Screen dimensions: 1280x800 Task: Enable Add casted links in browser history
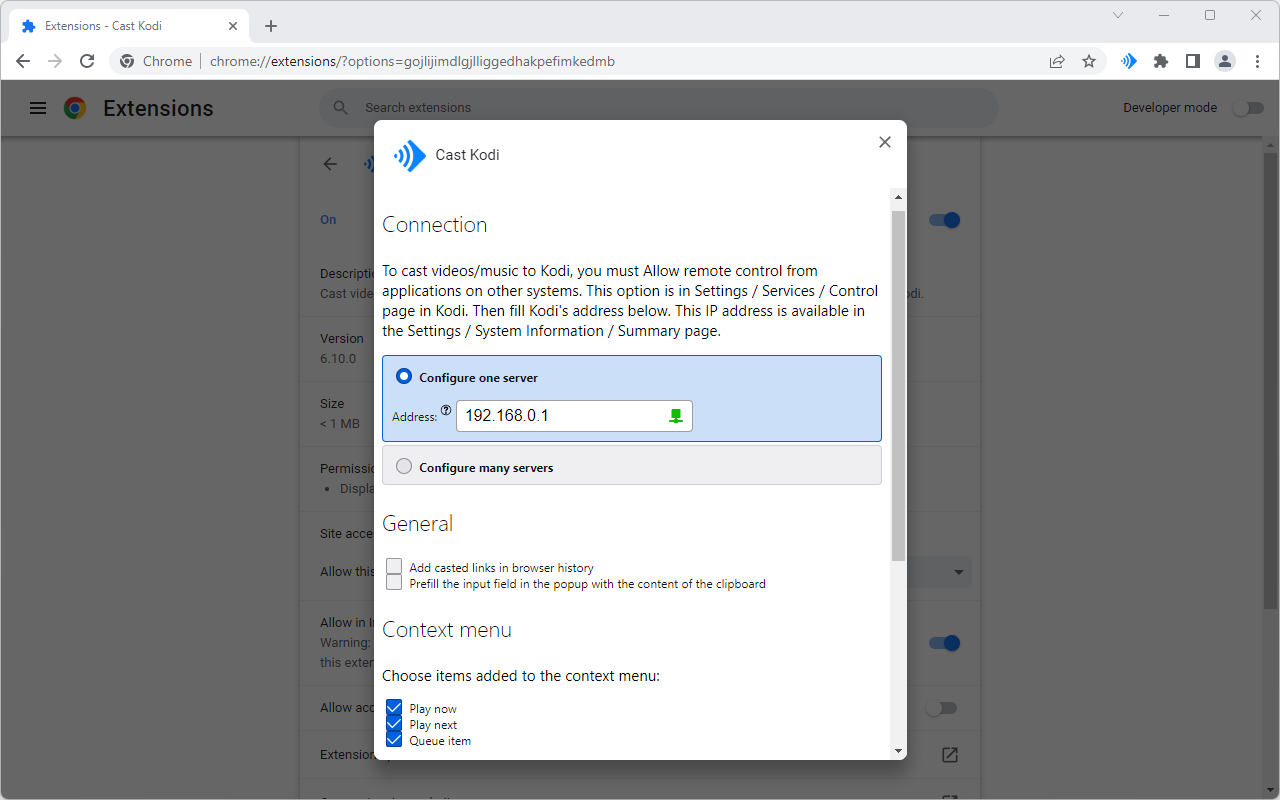pyautogui.click(x=394, y=567)
